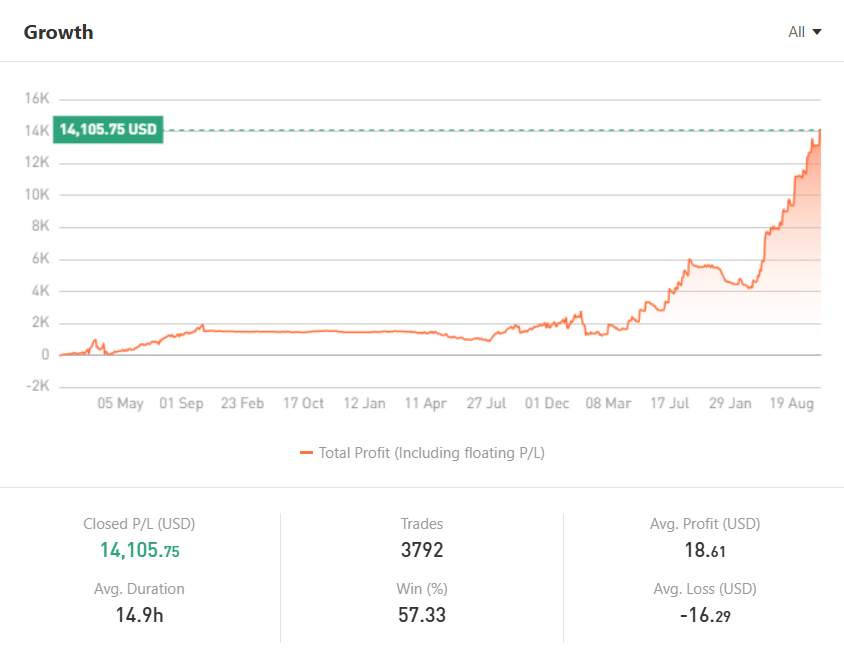Image resolution: width=844 pixels, height=662 pixels.
Task: Click the Win (%) value 57.33
Action: pyautogui.click(x=422, y=615)
